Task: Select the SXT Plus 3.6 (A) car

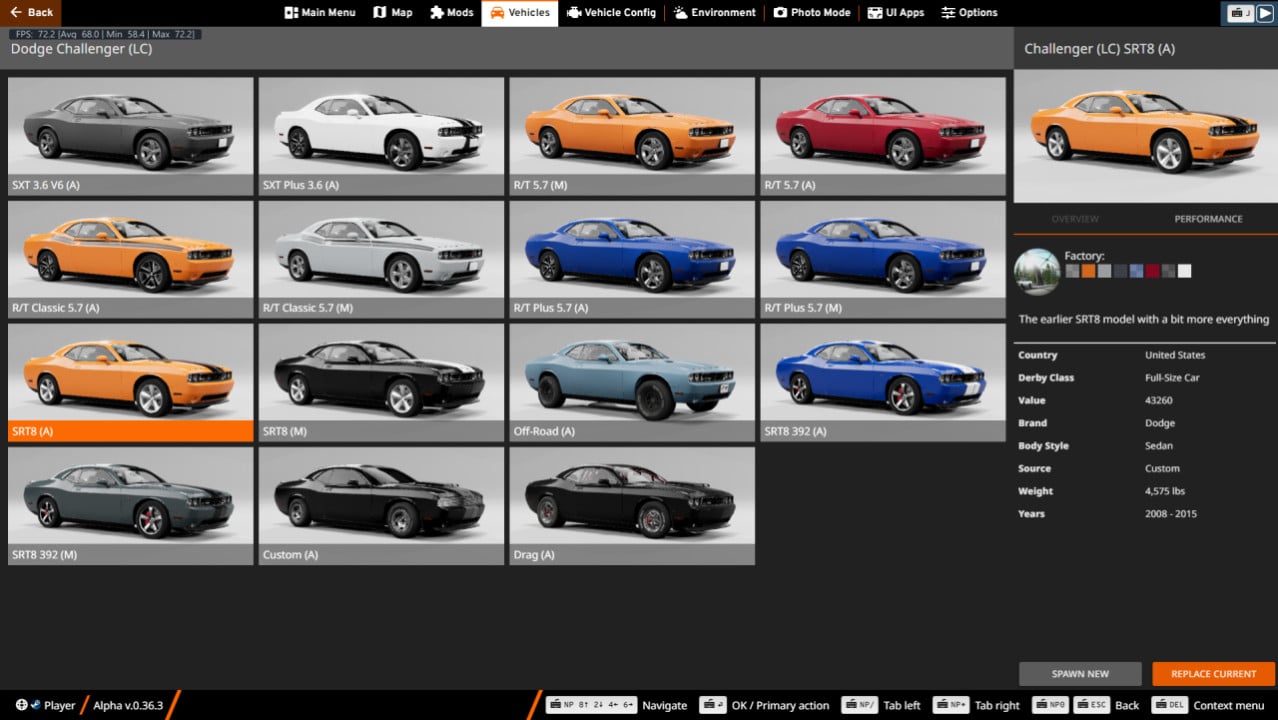Action: [x=381, y=136]
